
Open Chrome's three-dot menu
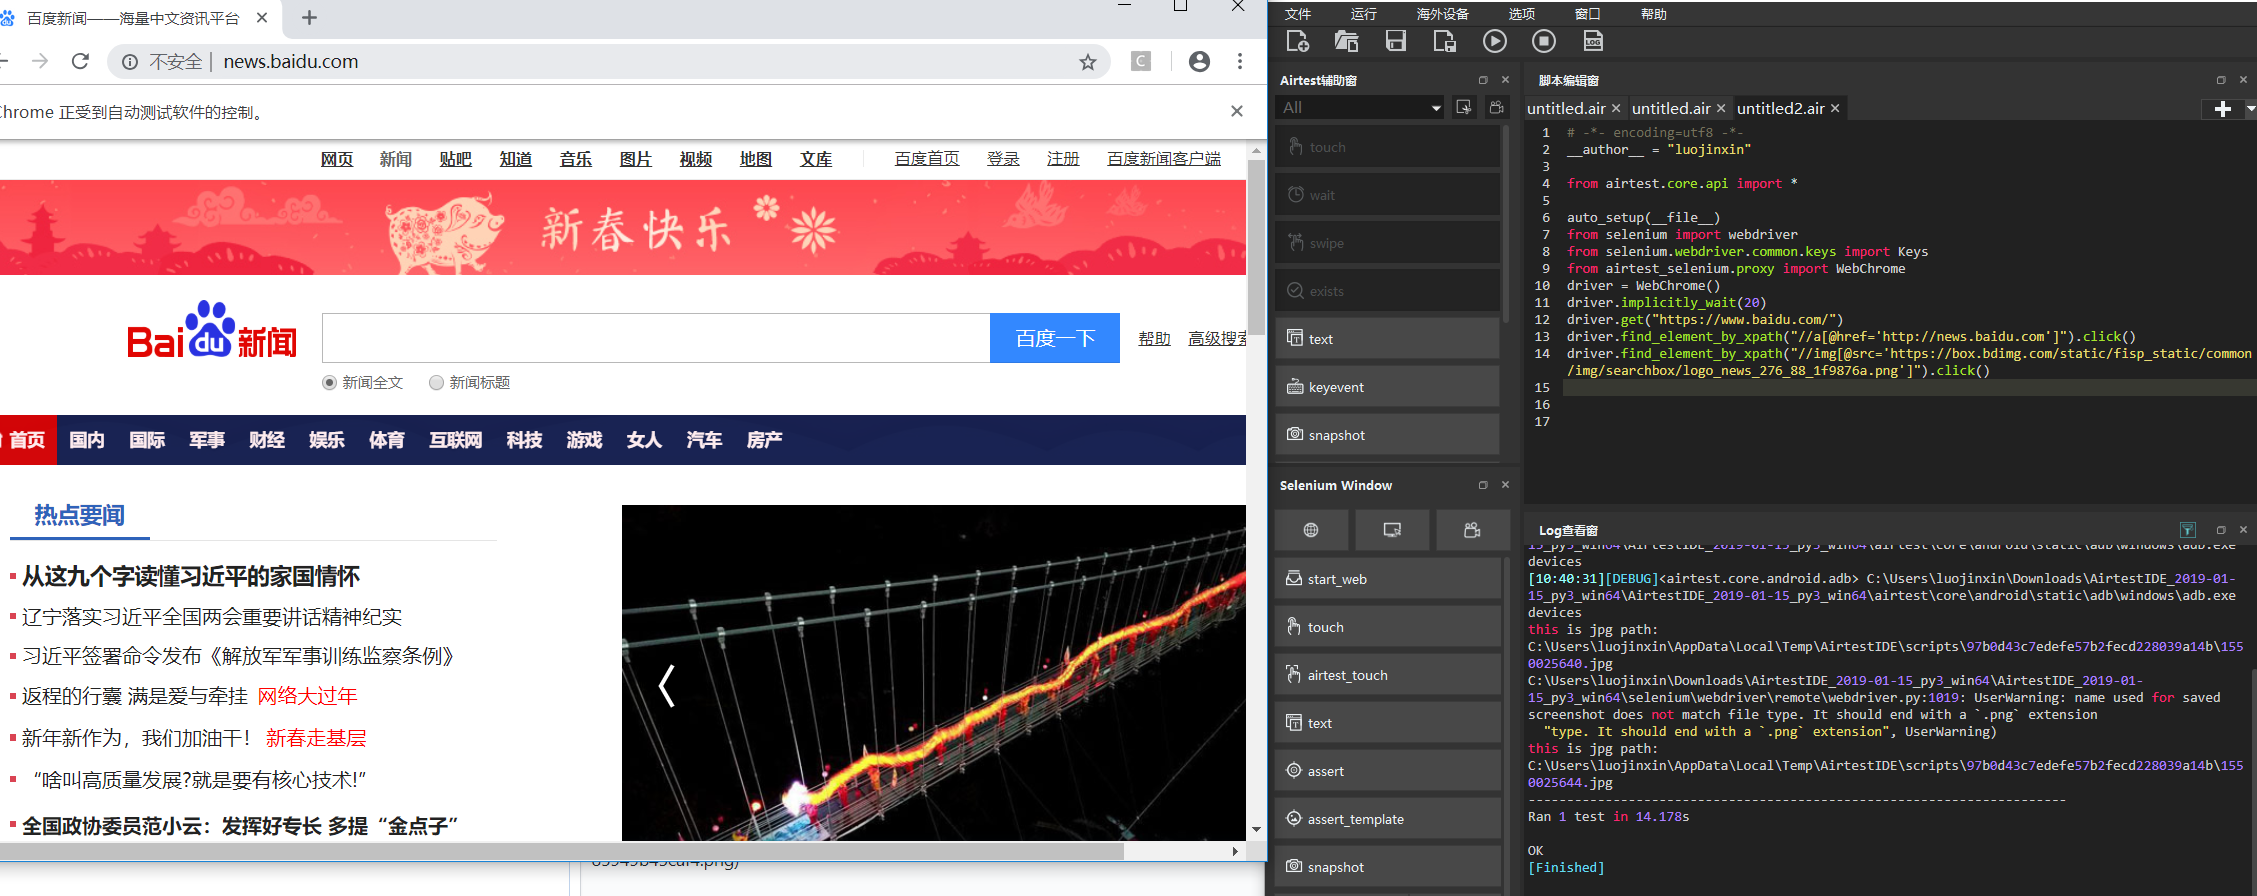pyautogui.click(x=1240, y=62)
